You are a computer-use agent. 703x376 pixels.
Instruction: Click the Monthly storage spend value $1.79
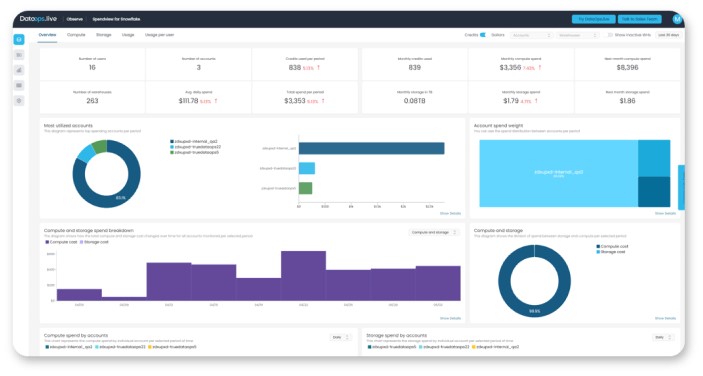click(511, 101)
